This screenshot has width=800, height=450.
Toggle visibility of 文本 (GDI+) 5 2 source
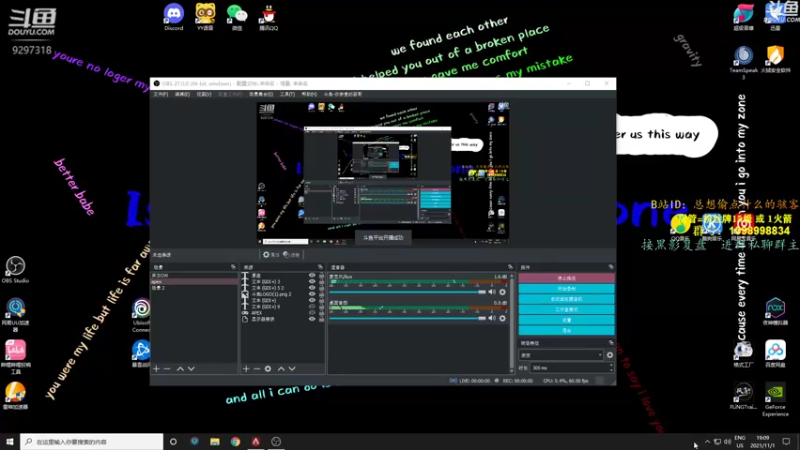pyautogui.click(x=312, y=288)
